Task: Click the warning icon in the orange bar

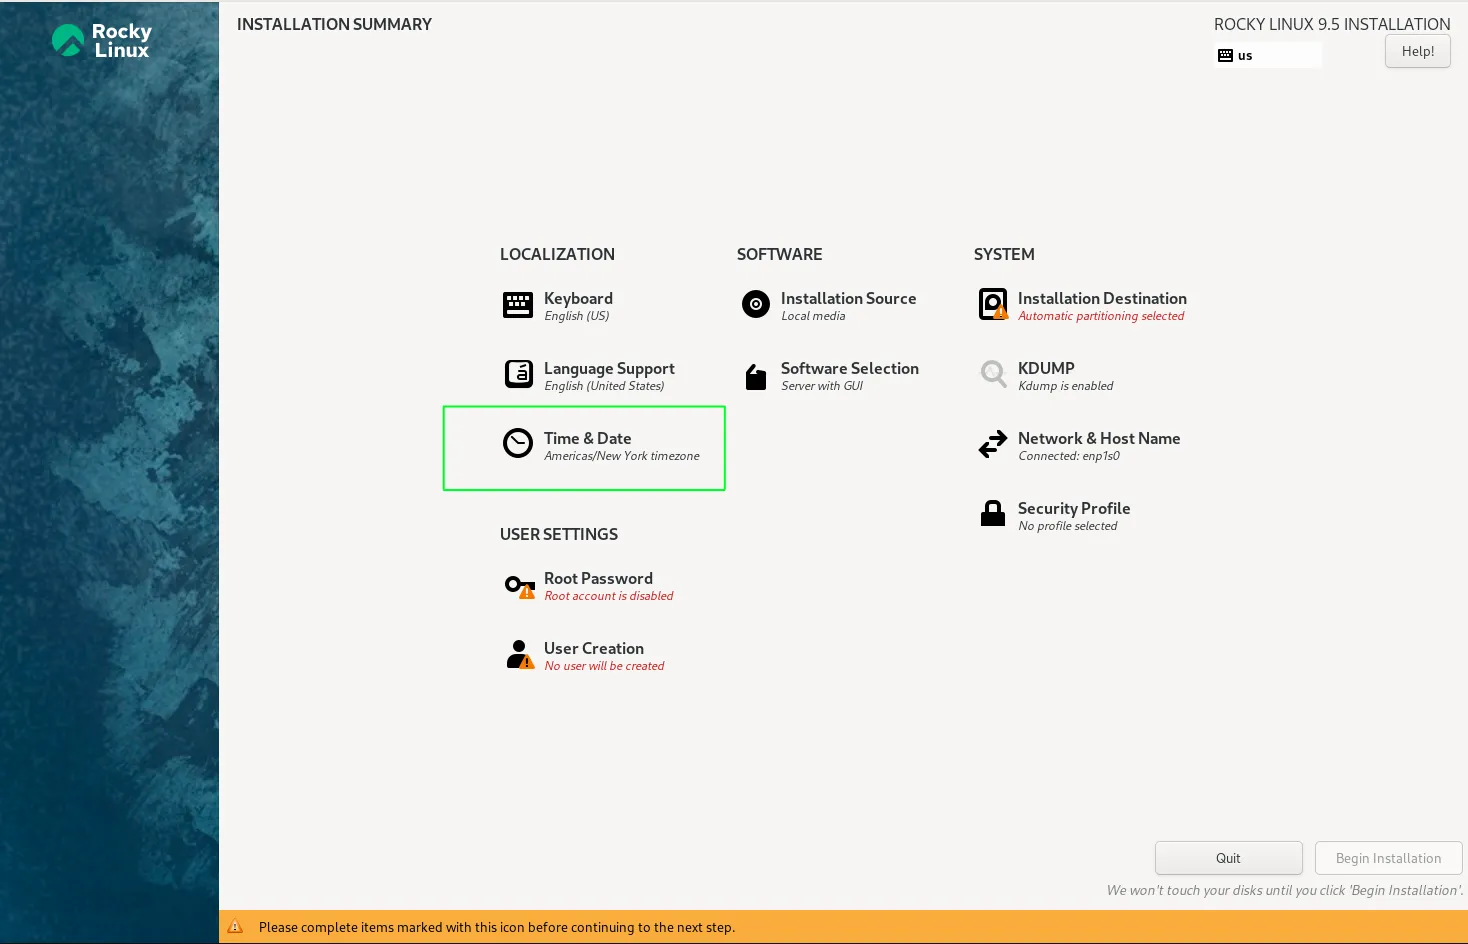Action: click(235, 927)
